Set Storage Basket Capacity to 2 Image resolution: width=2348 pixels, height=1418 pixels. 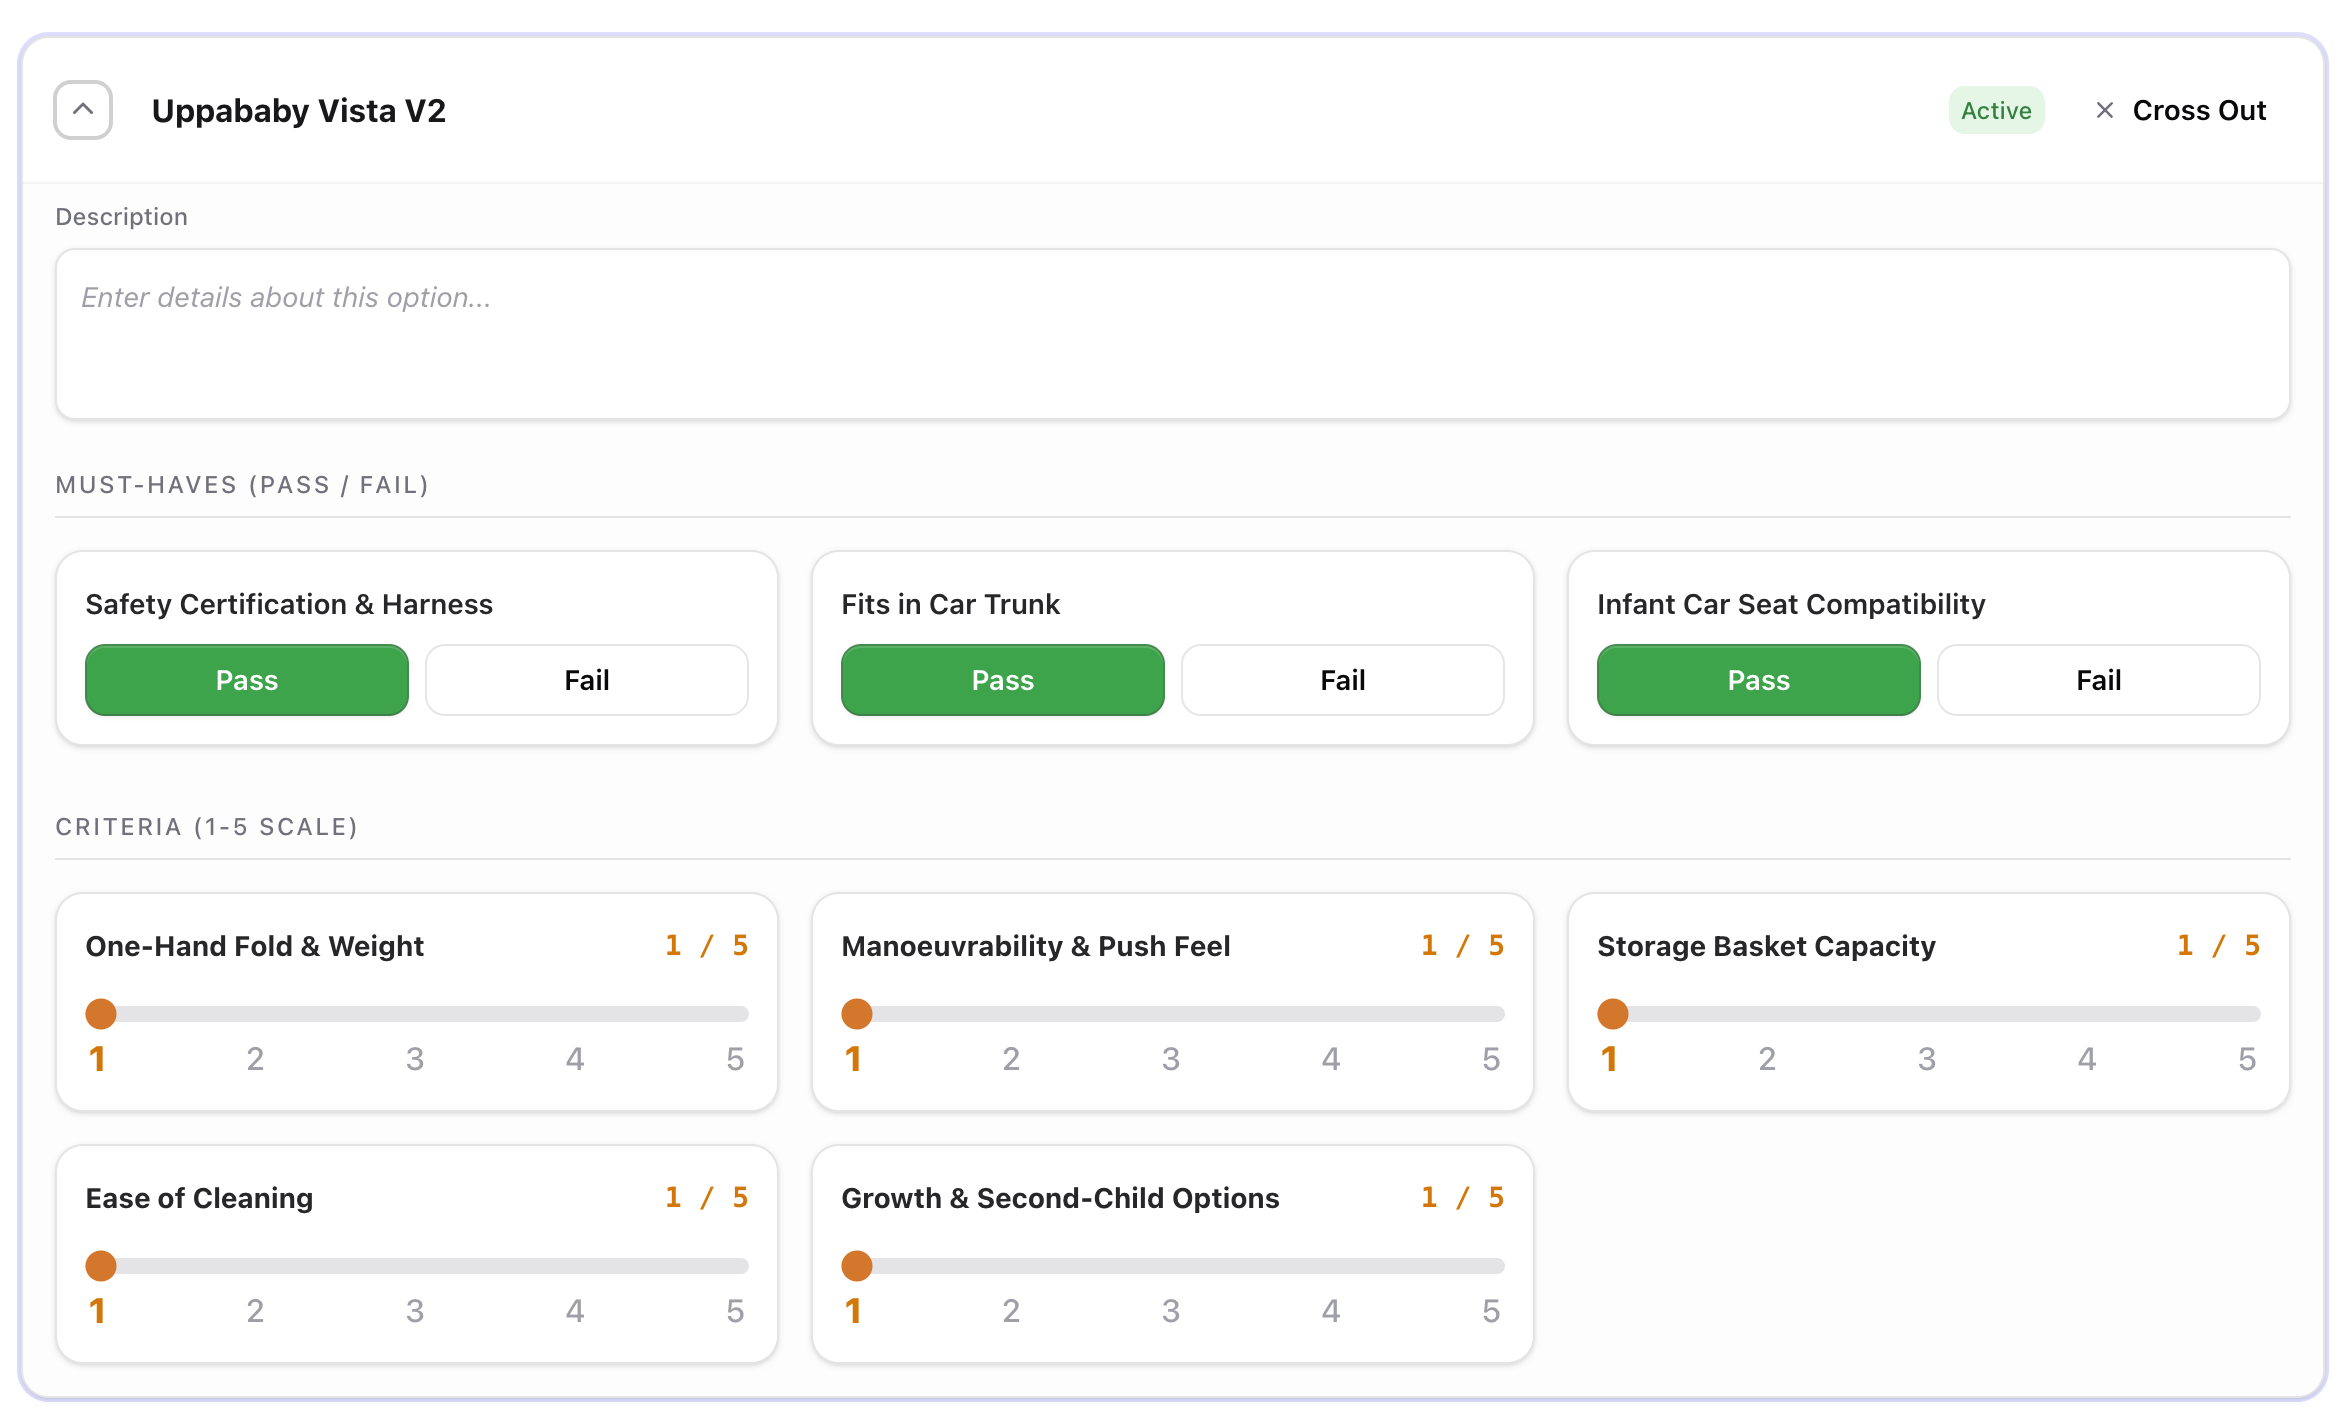click(x=1768, y=1058)
